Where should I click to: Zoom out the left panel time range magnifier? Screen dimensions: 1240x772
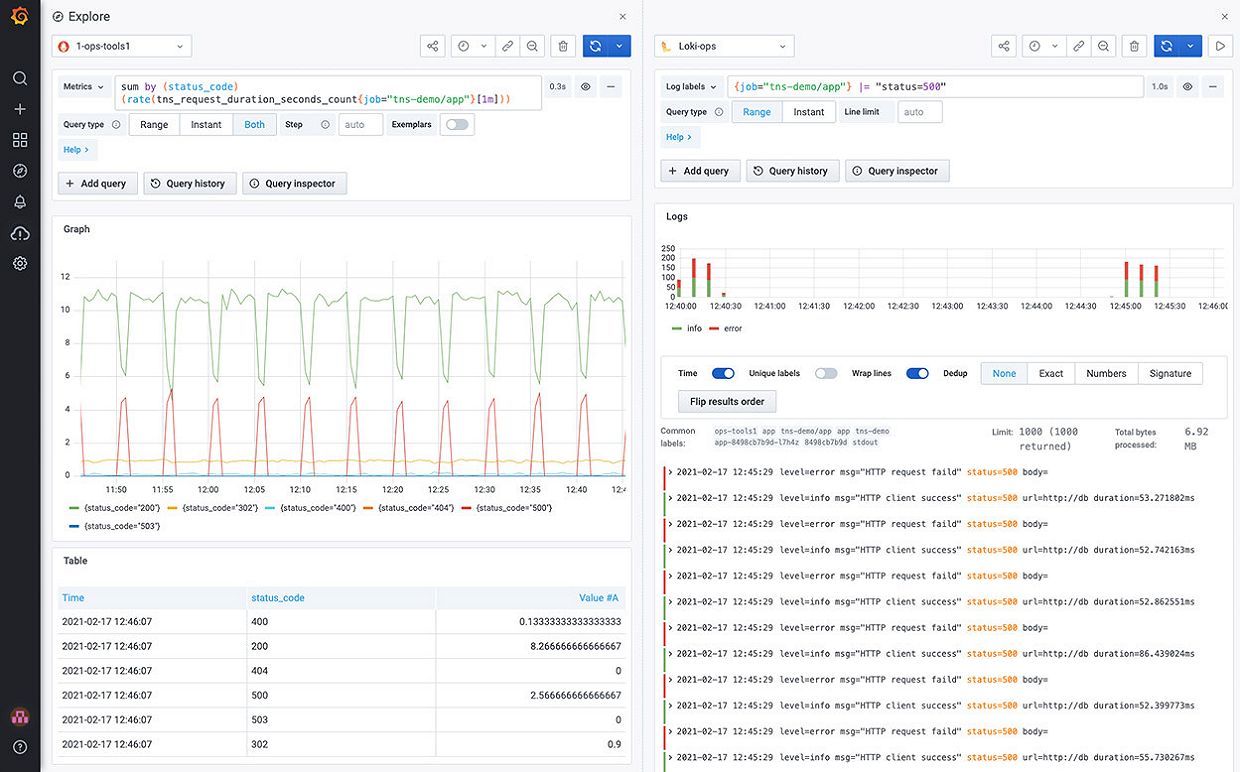pyautogui.click(x=531, y=46)
